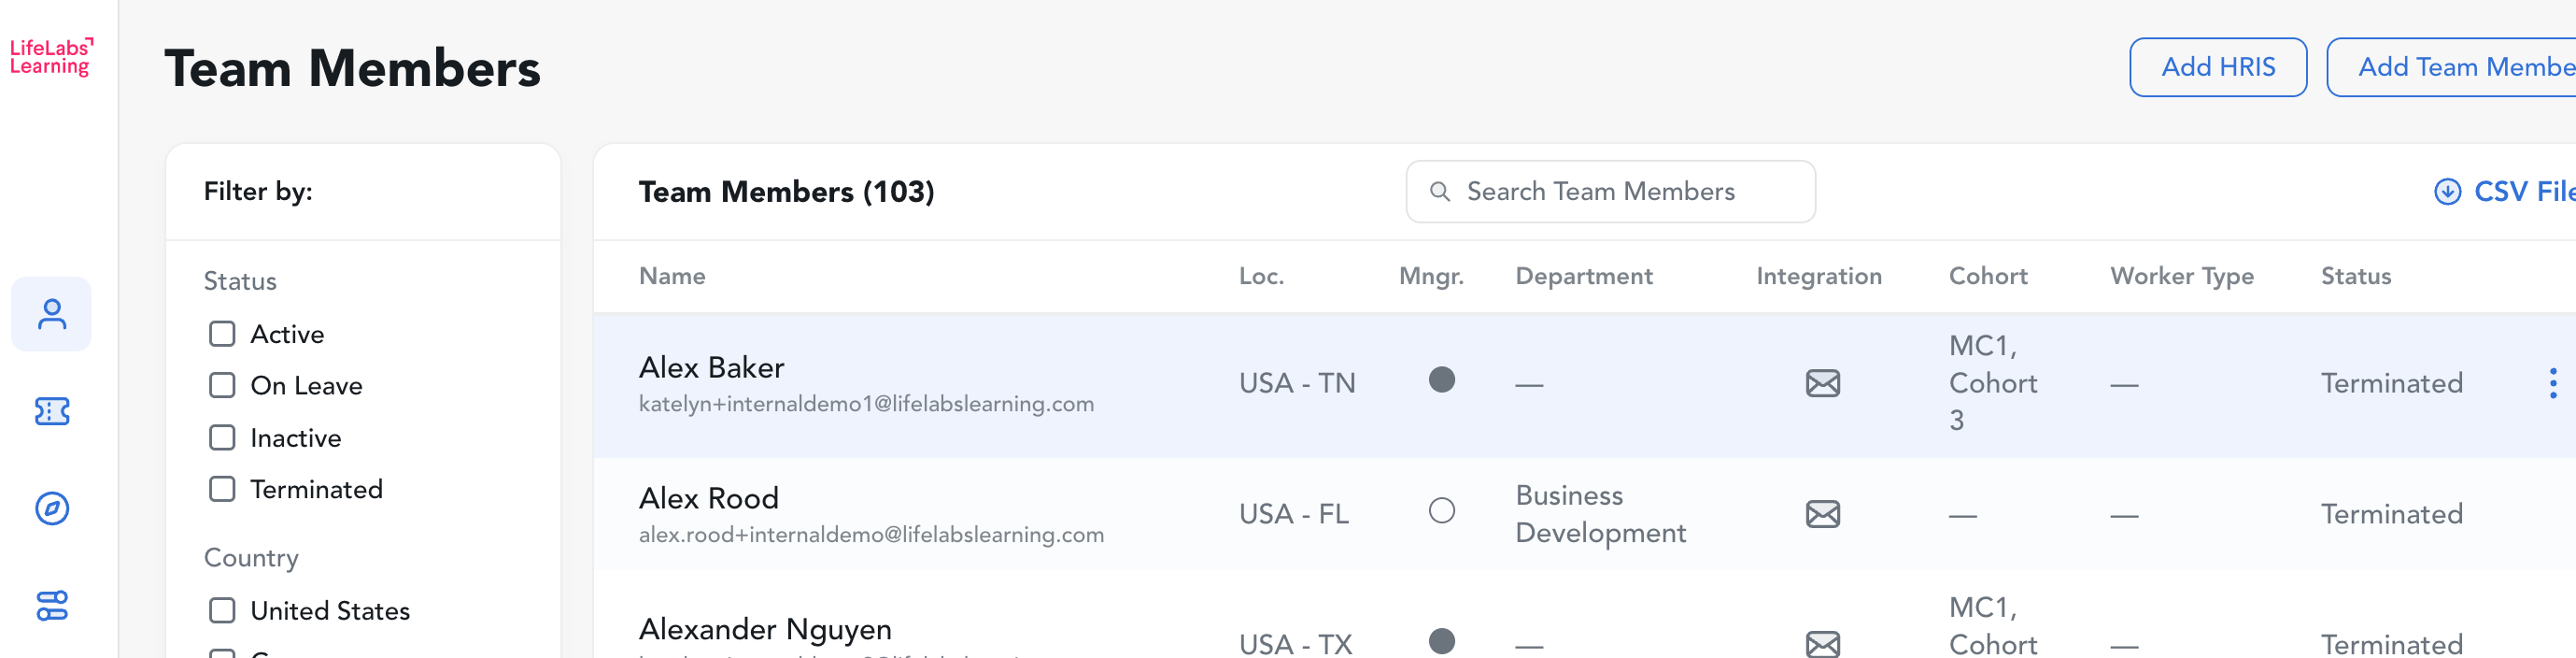Image resolution: width=2576 pixels, height=658 pixels.
Task: Open the Alex Baker member name
Action: (711, 367)
